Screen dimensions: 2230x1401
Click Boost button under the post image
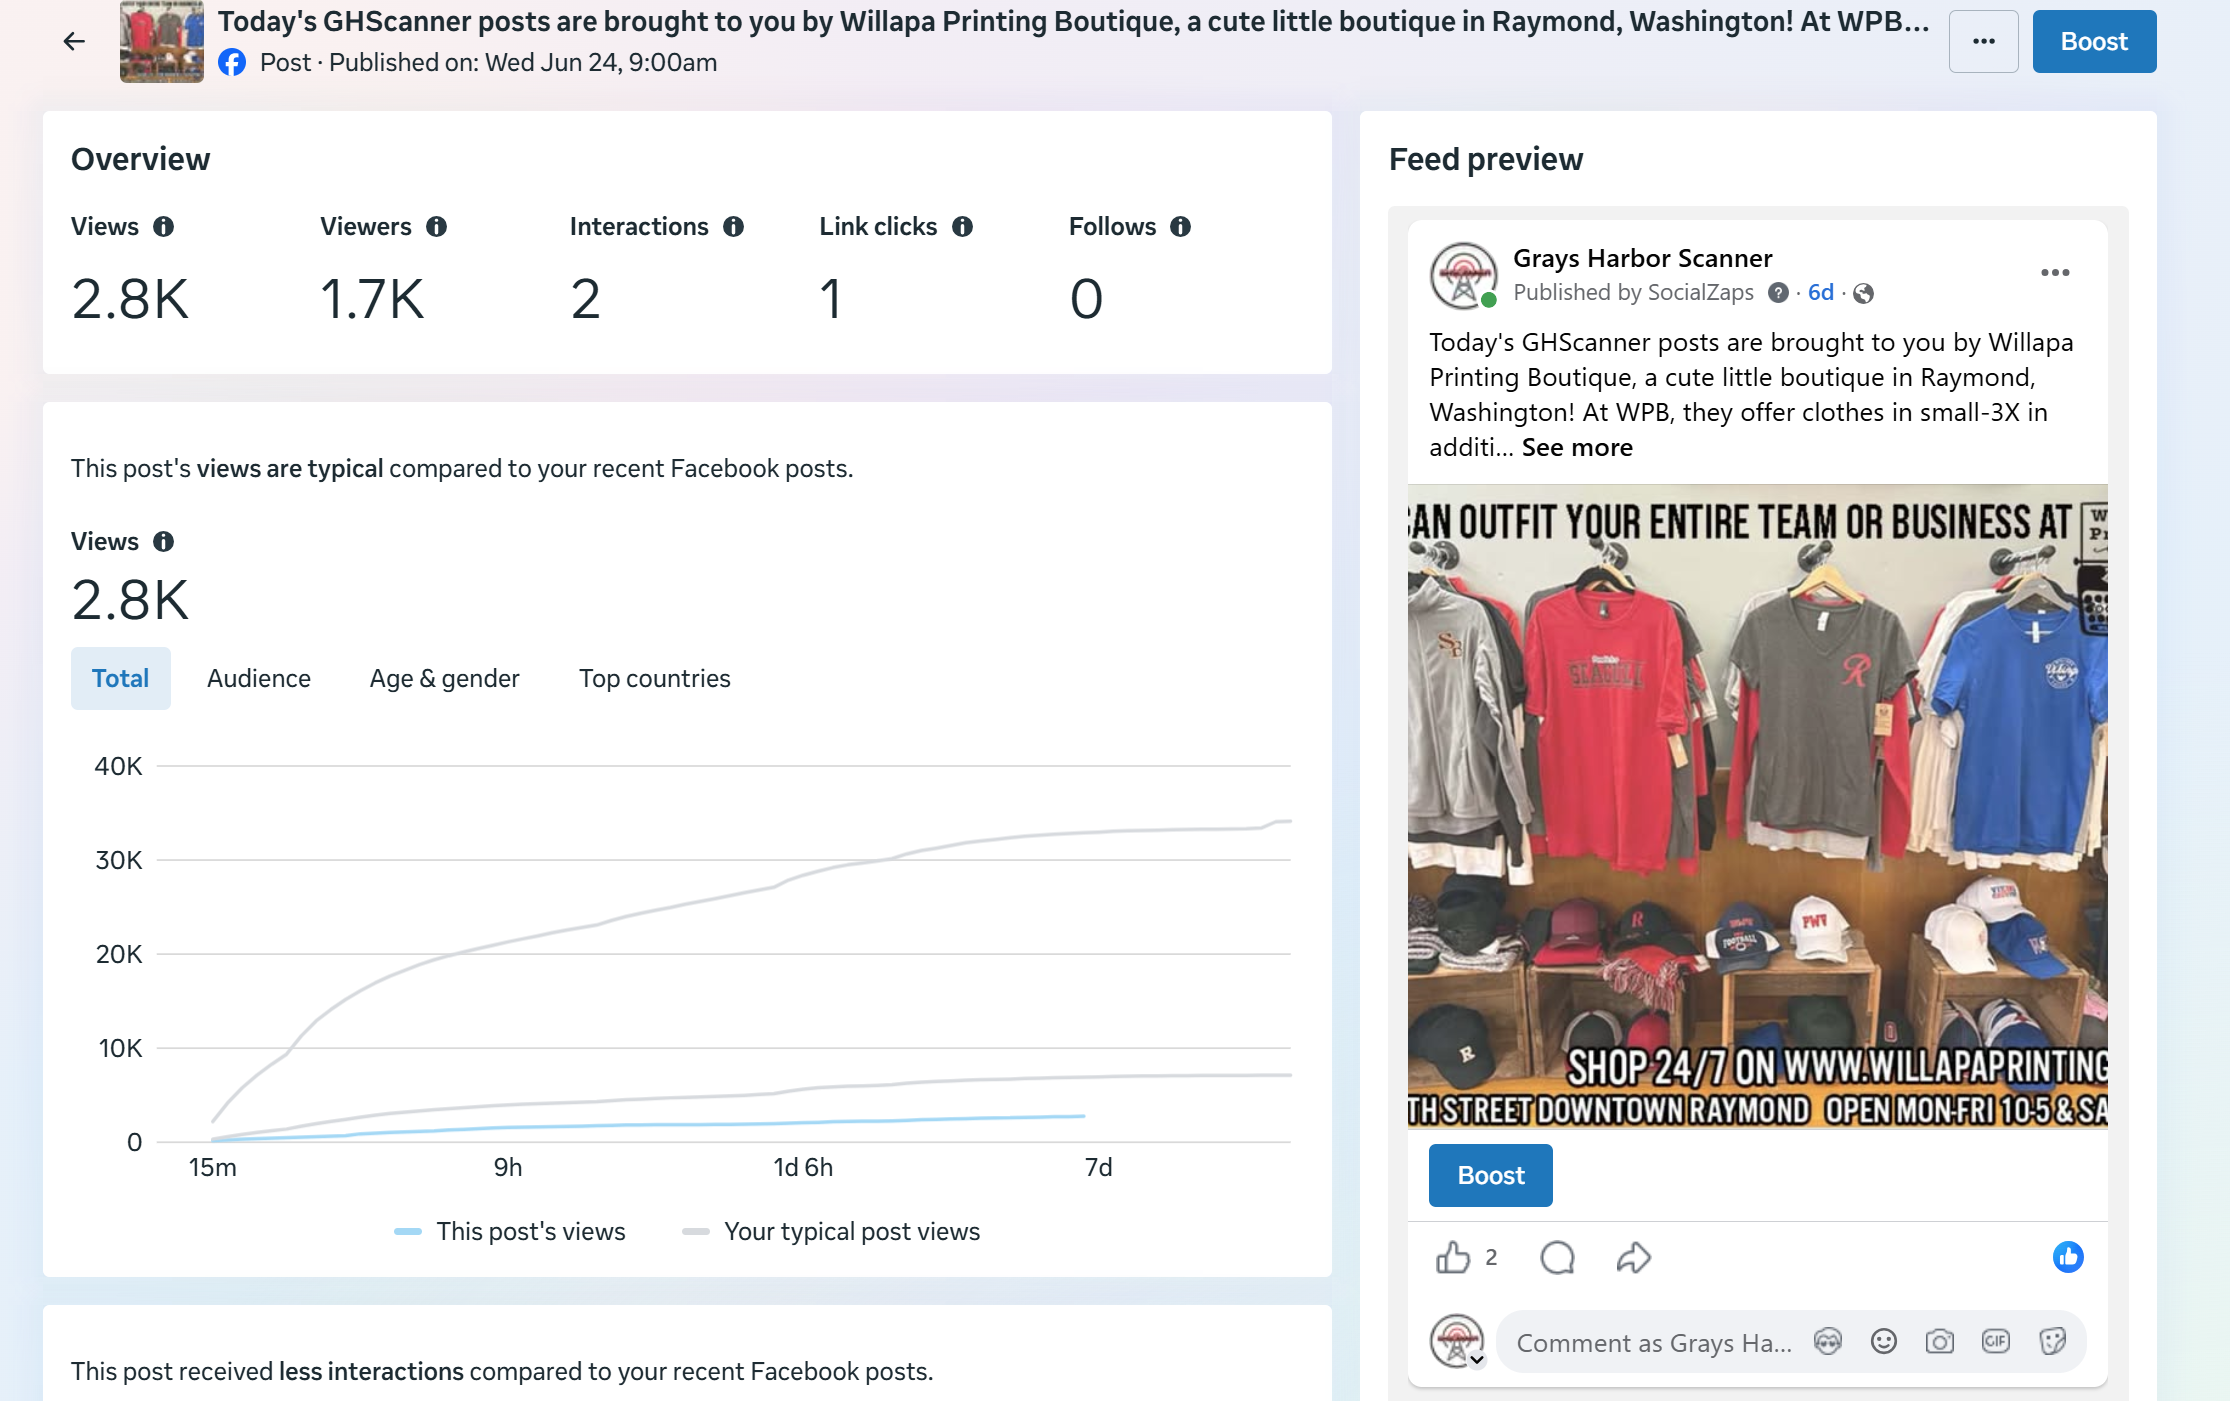pyautogui.click(x=1490, y=1175)
